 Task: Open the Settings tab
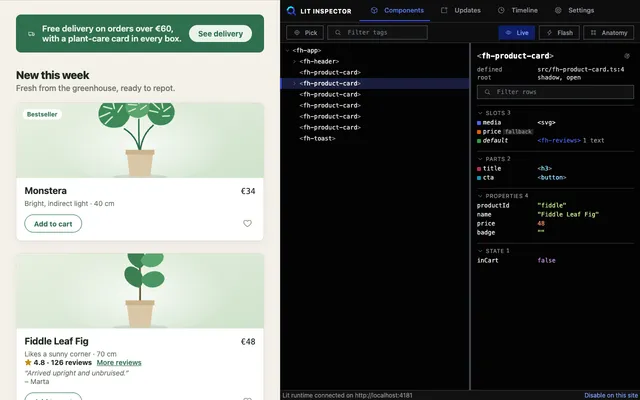click(x=574, y=11)
